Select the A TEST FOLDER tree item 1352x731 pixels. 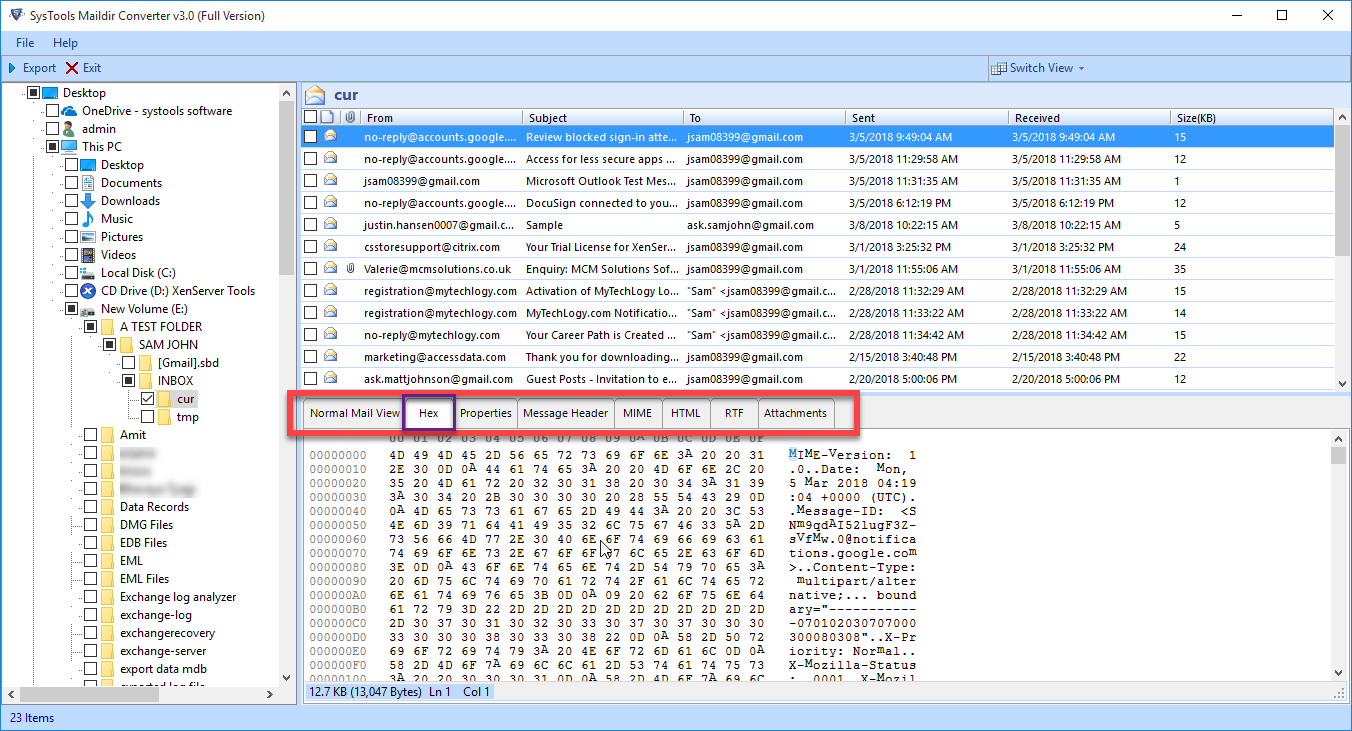(x=161, y=327)
